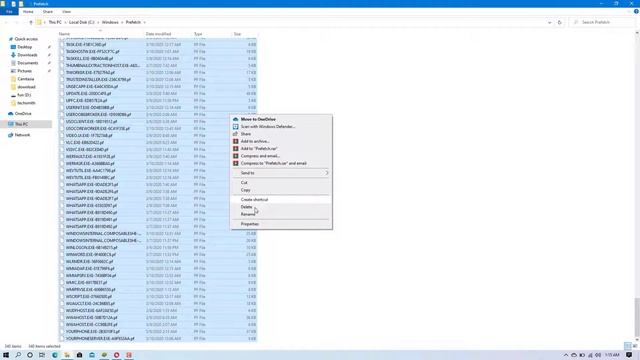Click the Windows Defender shield icon

click(236, 127)
